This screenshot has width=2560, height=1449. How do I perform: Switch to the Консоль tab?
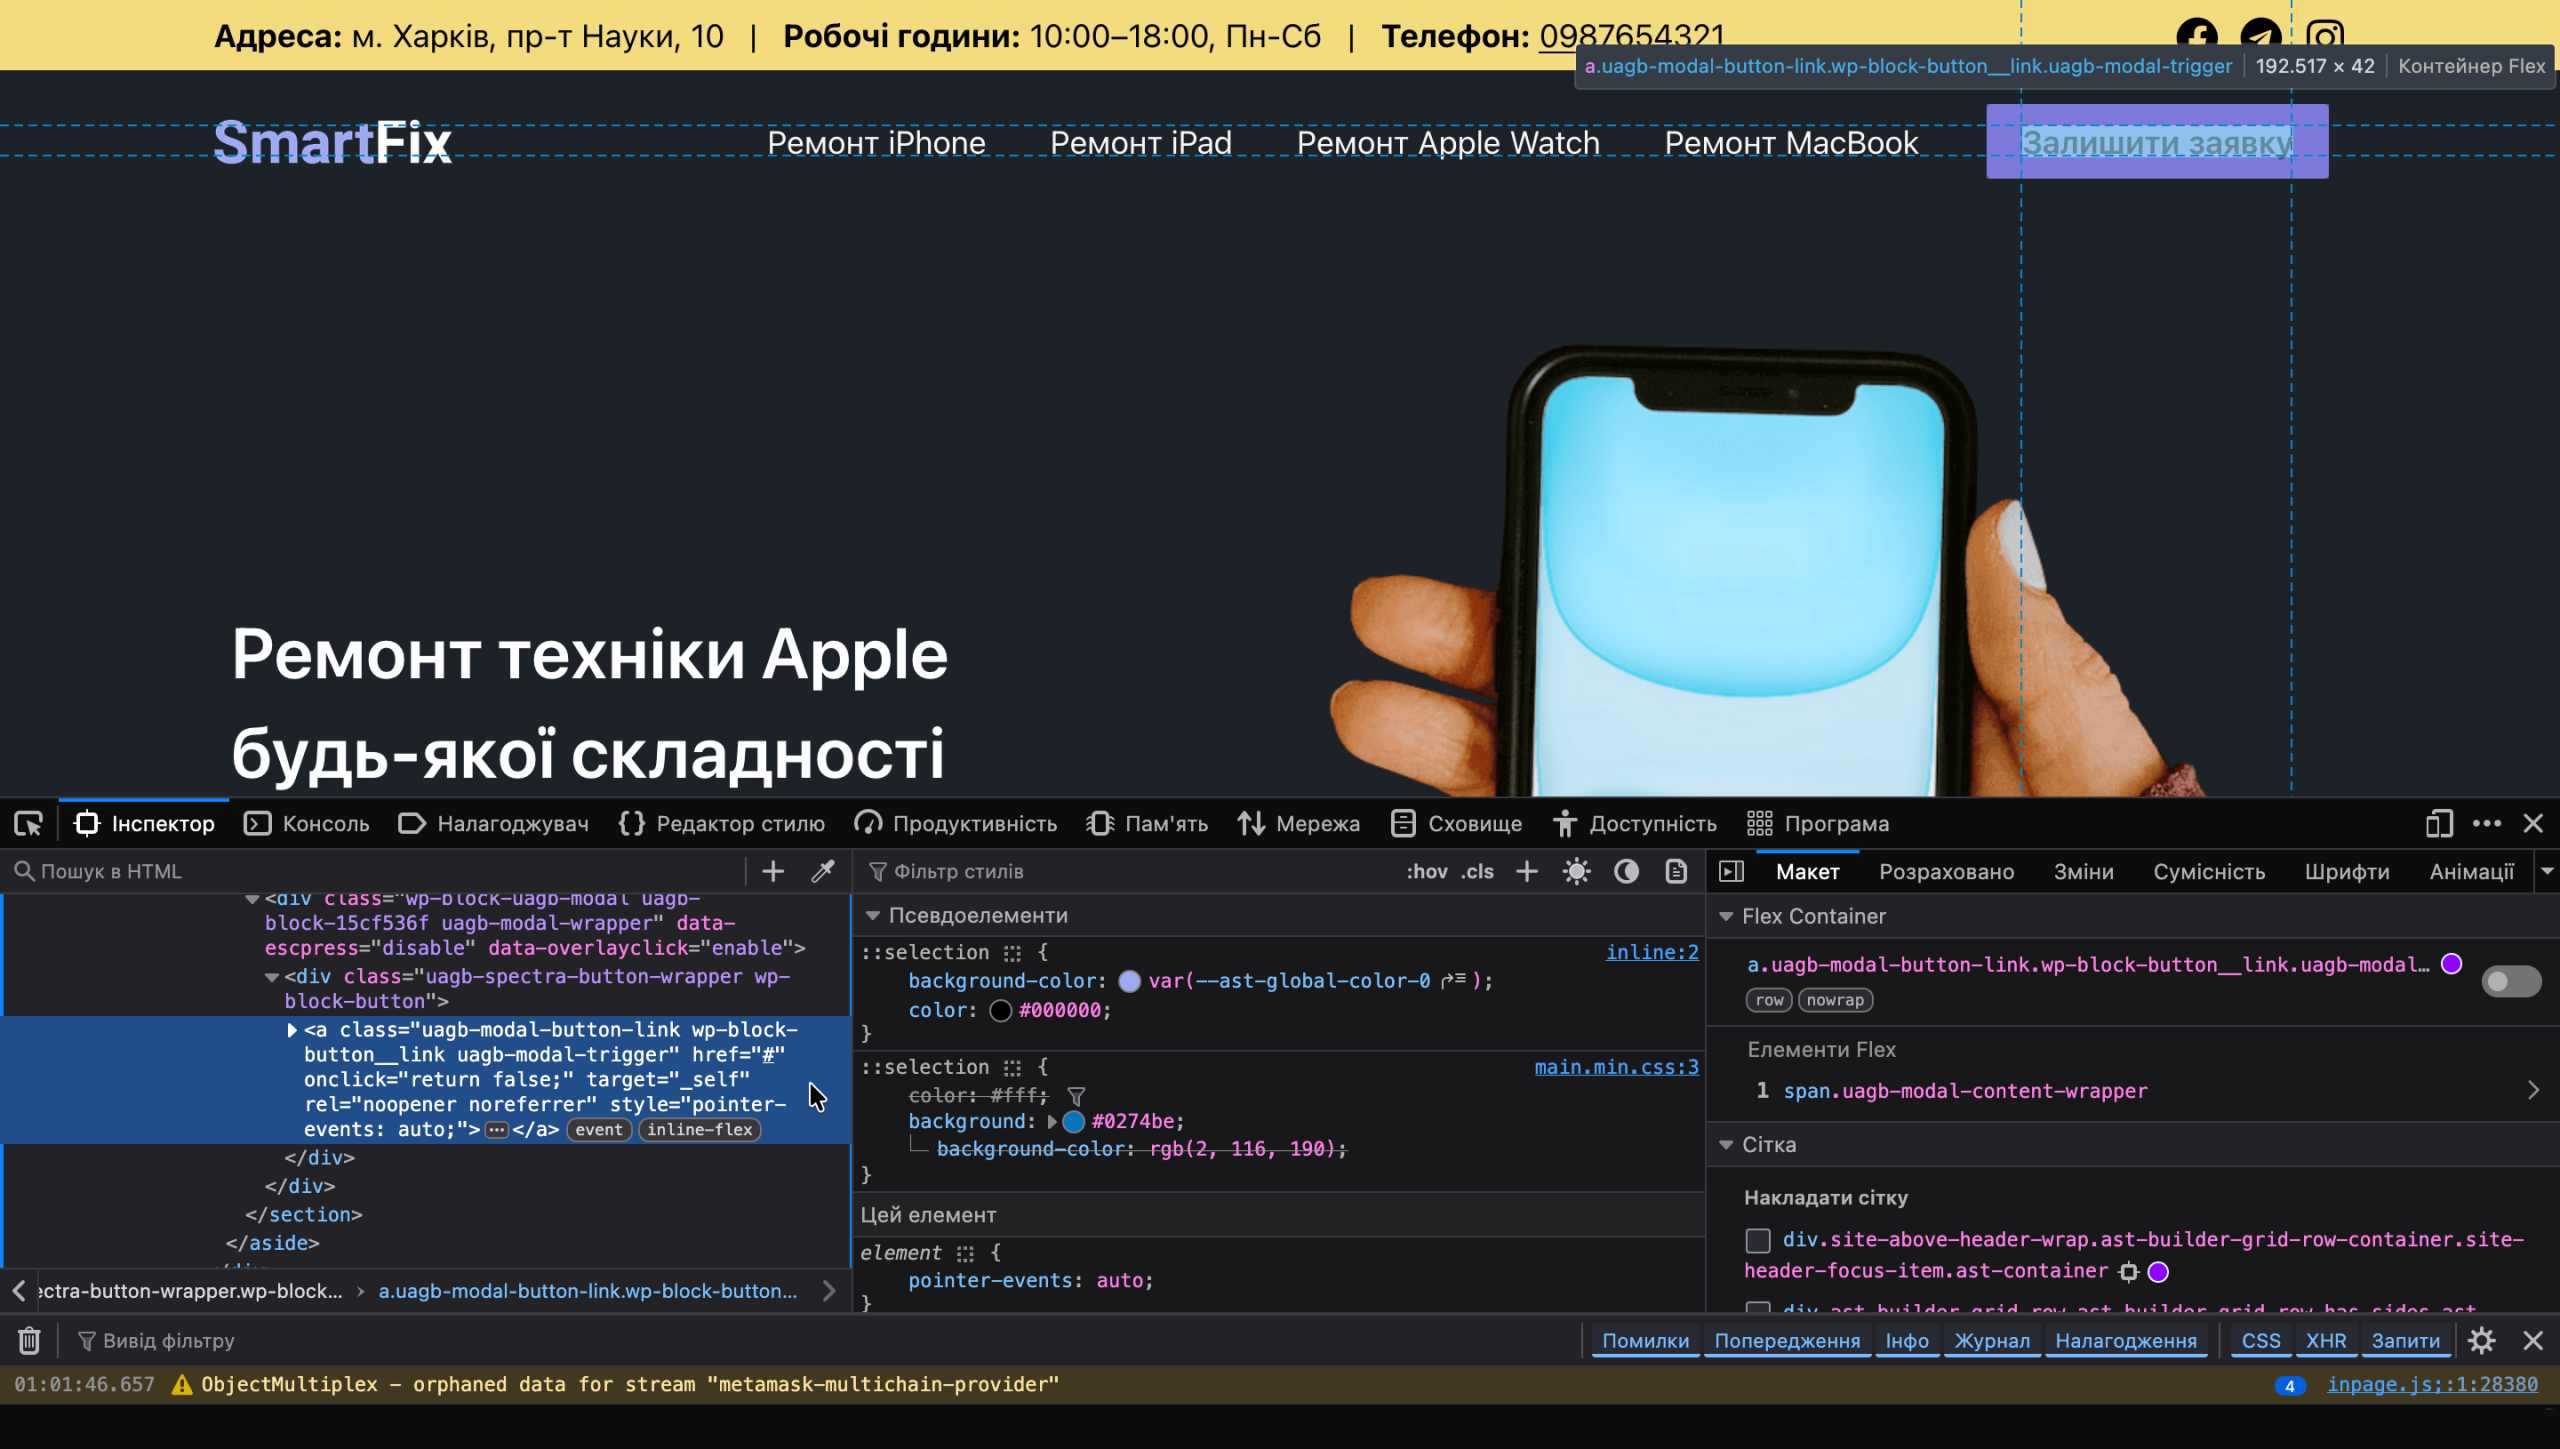307,823
